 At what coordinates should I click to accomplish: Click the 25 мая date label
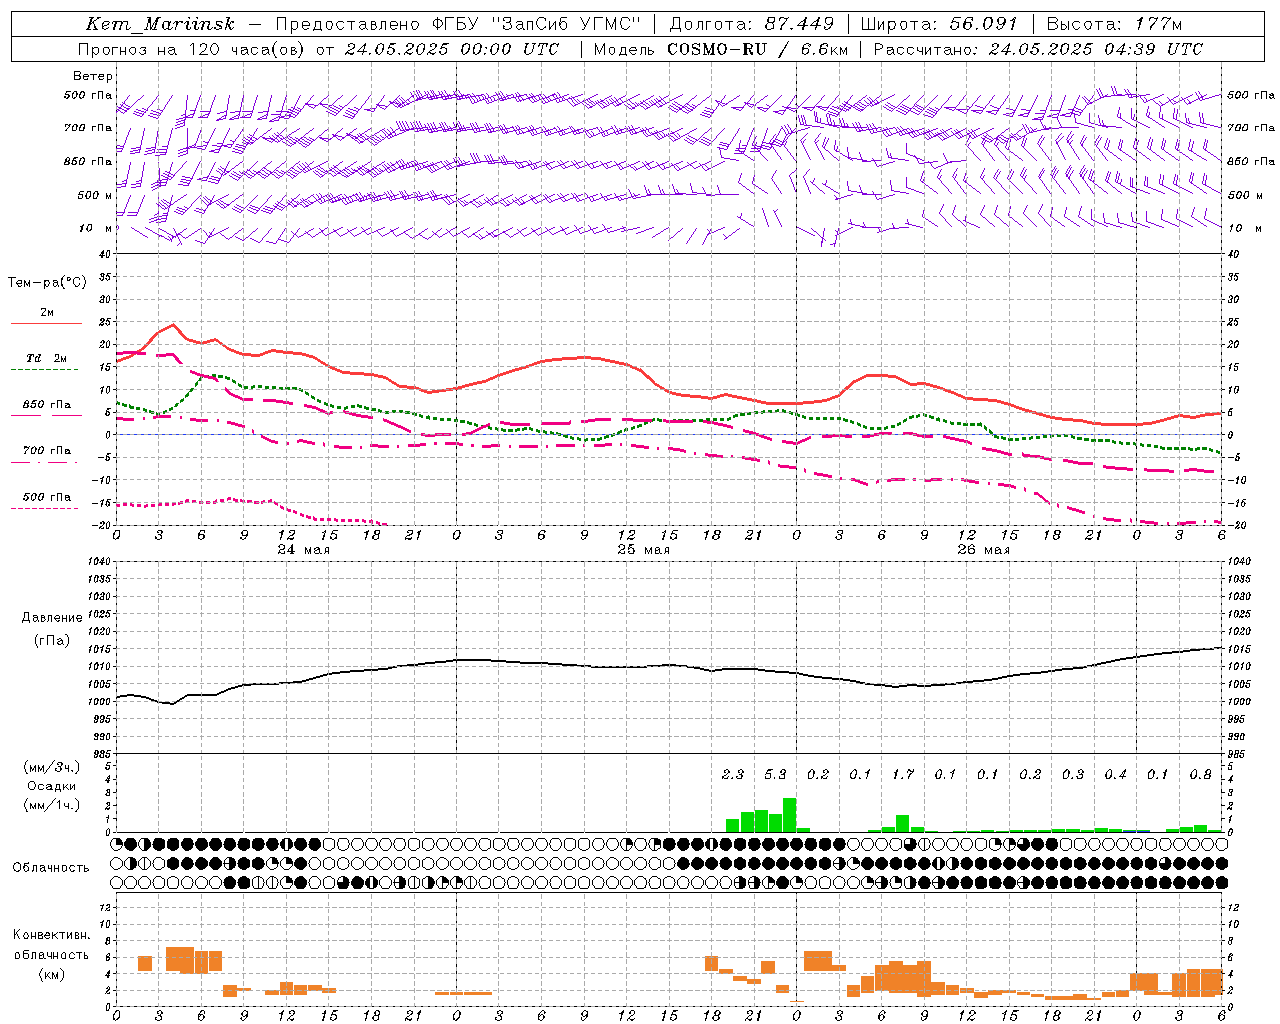click(643, 549)
